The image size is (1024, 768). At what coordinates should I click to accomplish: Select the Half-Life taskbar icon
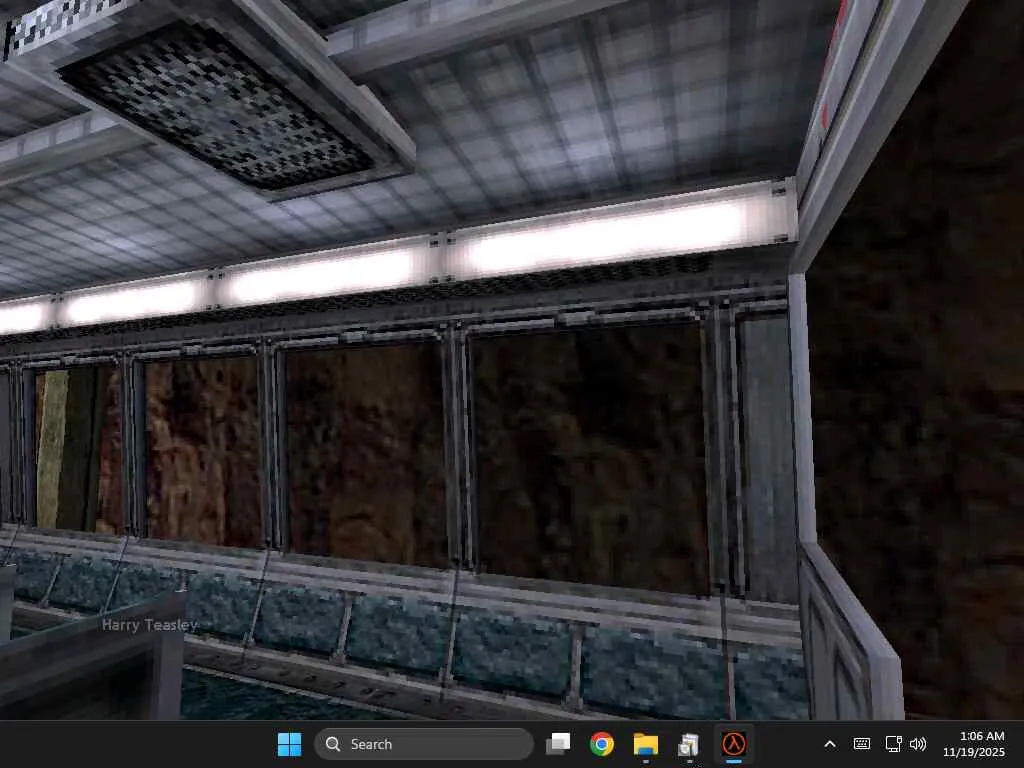[x=733, y=744]
